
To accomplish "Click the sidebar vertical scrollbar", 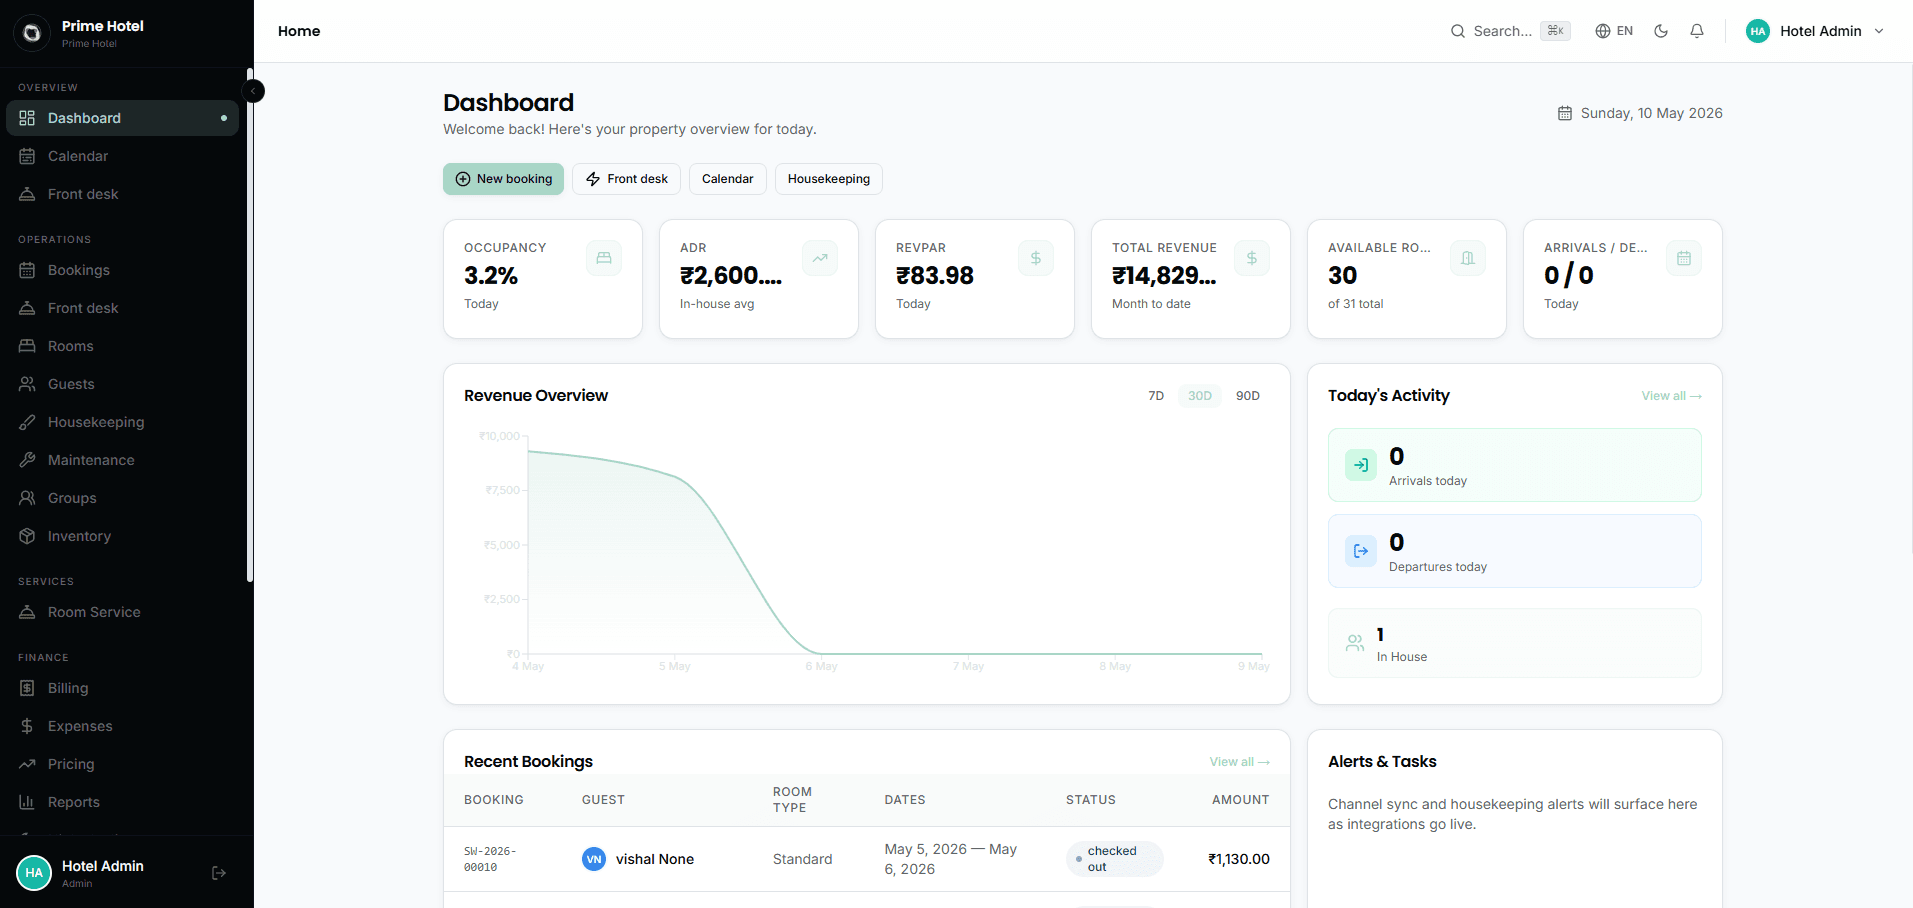I will [x=249, y=325].
